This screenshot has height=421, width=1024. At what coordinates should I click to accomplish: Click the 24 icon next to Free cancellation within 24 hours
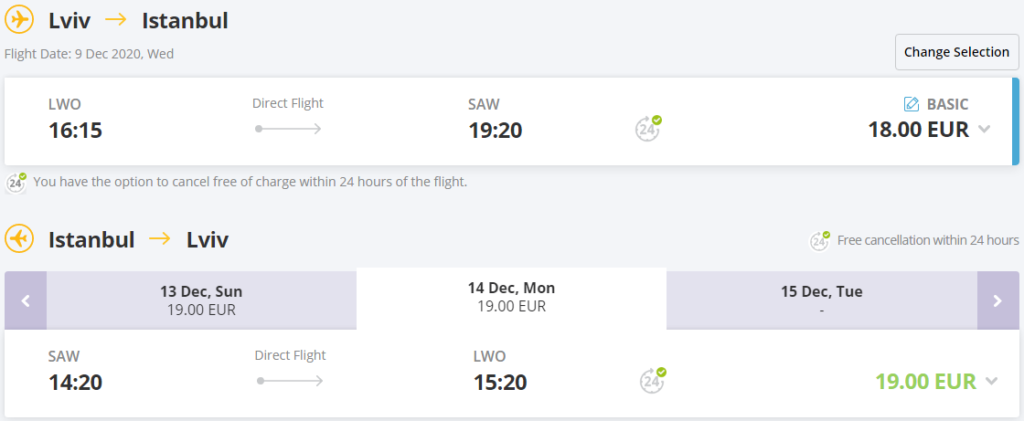pyautogui.click(x=820, y=241)
